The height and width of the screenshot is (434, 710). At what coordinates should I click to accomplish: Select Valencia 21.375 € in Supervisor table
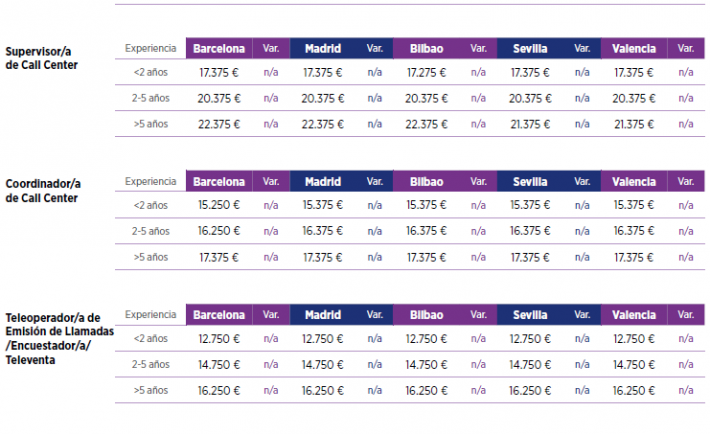point(634,124)
